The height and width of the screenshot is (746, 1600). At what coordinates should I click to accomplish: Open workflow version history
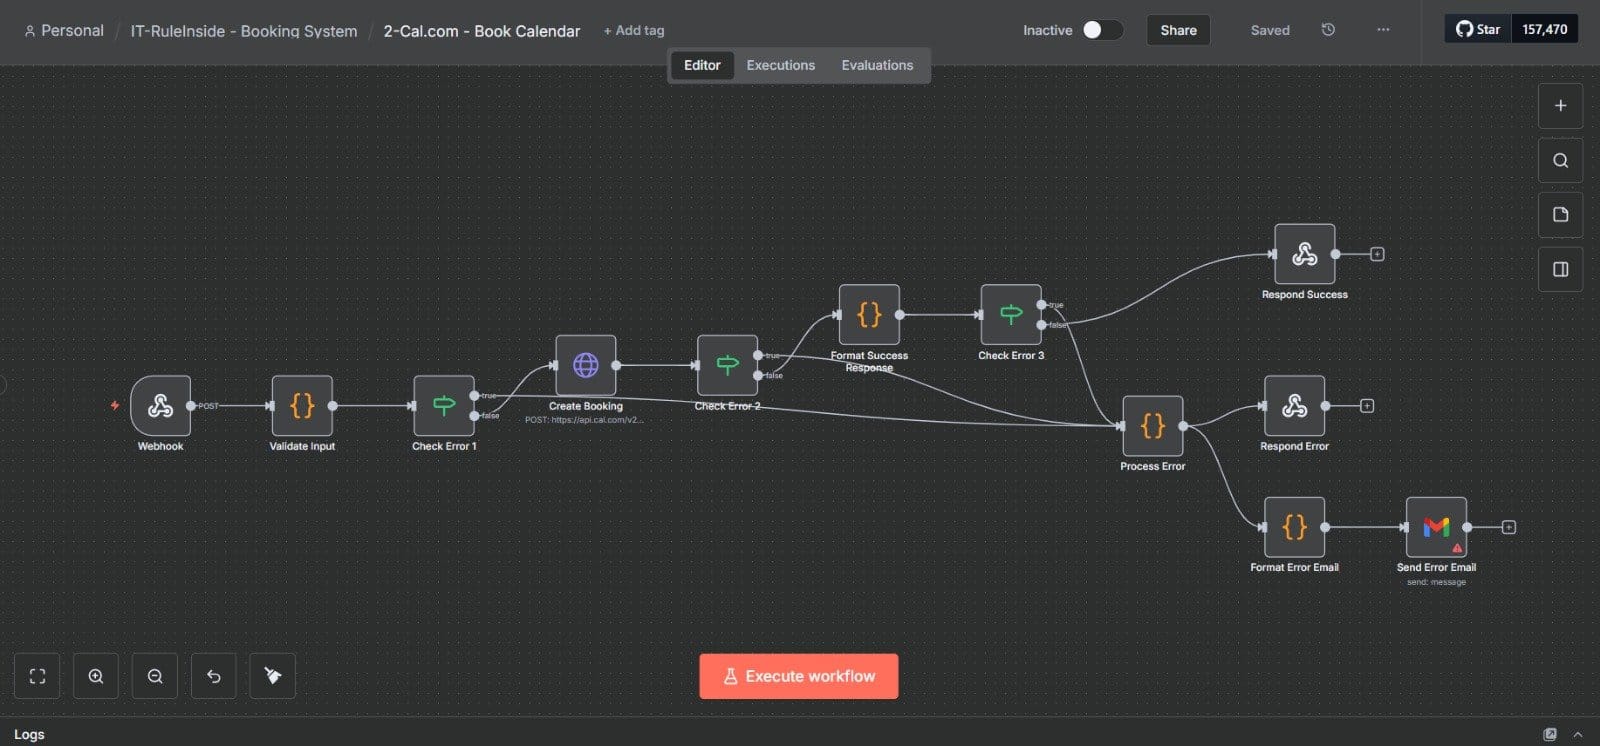coord(1328,30)
